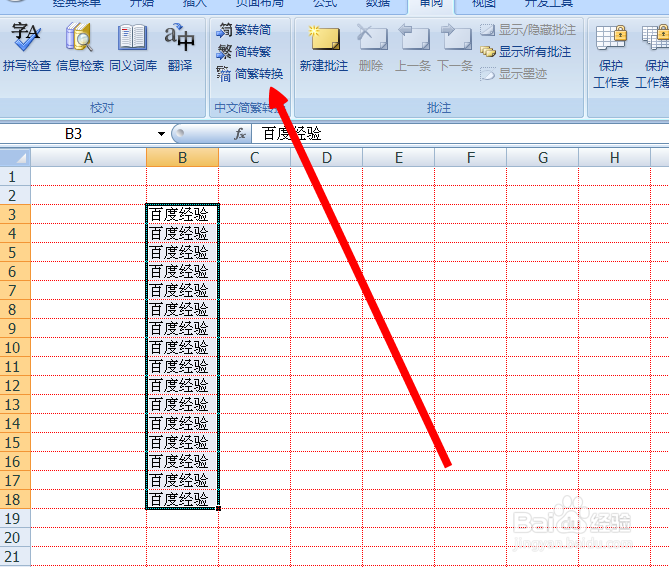This screenshot has height=567, width=669.
Task: Convert text with 简转繁
Action: point(244,52)
